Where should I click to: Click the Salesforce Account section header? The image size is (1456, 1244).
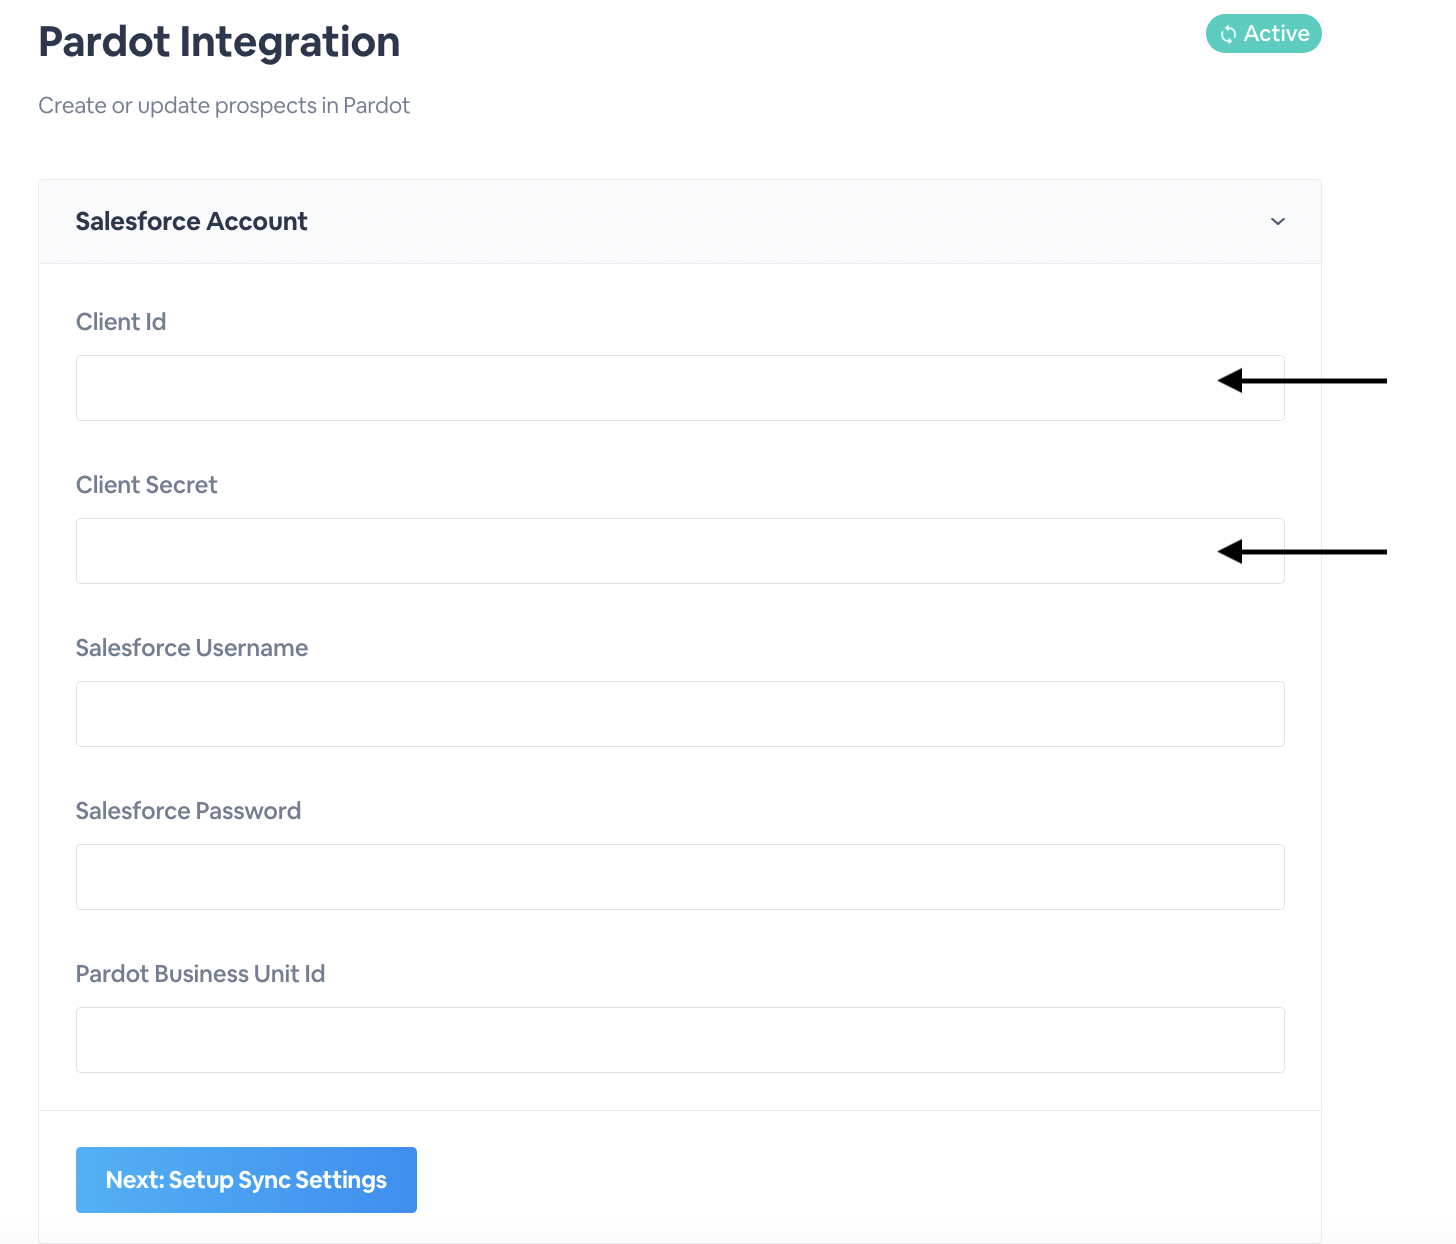click(680, 222)
